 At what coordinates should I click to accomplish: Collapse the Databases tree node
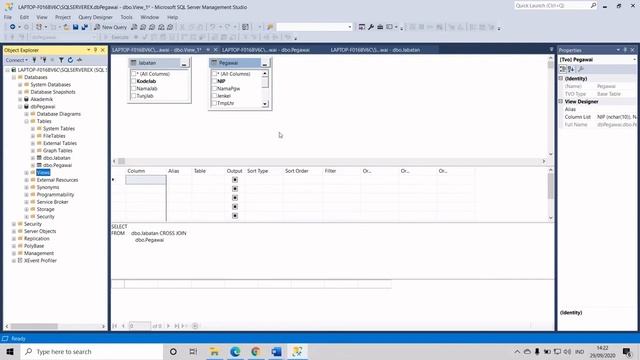(13, 77)
